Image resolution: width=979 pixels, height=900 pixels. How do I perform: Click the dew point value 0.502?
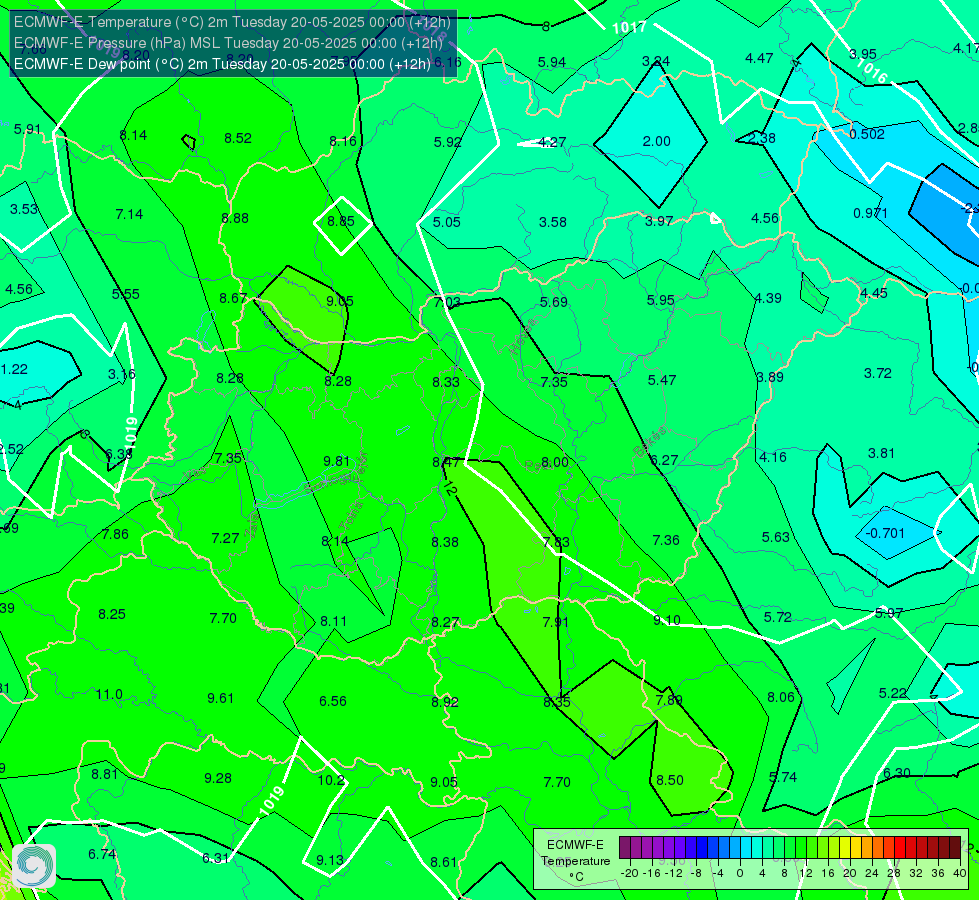[x=867, y=134]
